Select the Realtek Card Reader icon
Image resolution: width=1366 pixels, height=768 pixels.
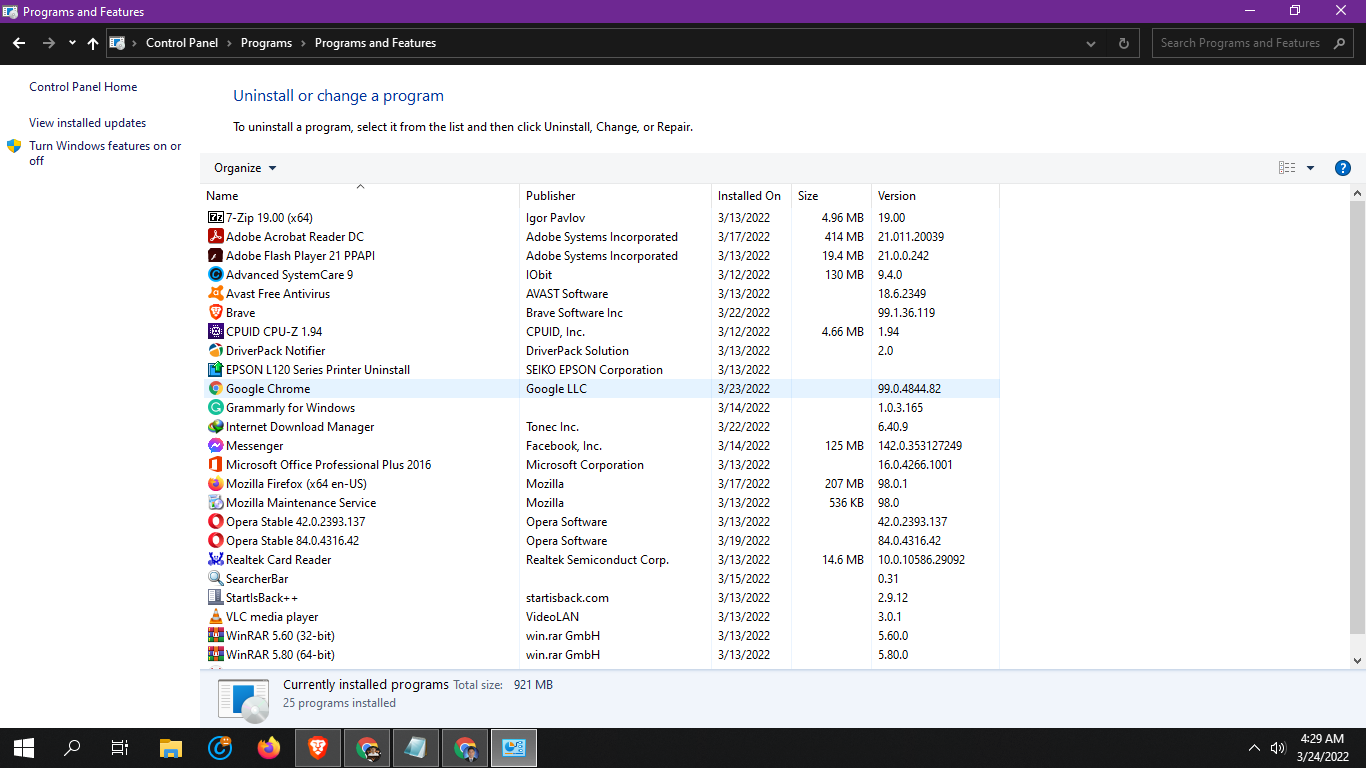coord(215,559)
